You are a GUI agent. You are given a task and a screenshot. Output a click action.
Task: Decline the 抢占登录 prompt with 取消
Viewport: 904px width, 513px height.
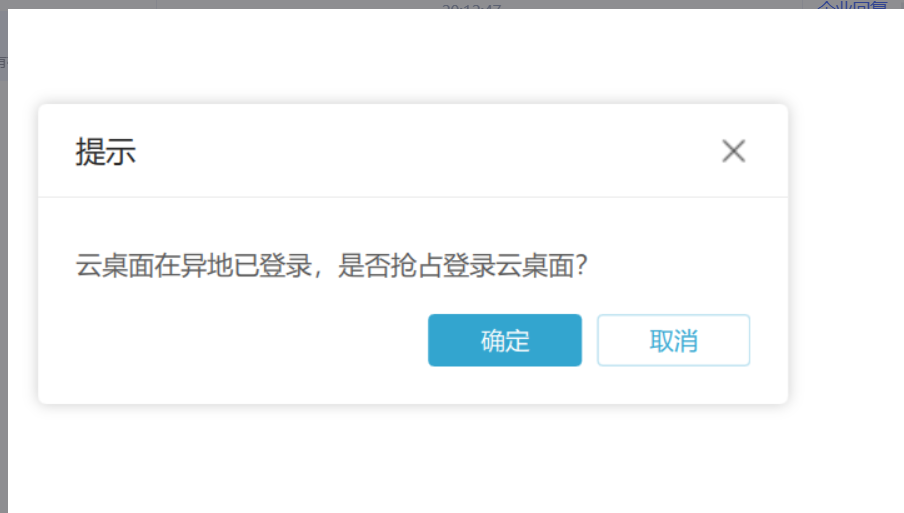point(673,340)
